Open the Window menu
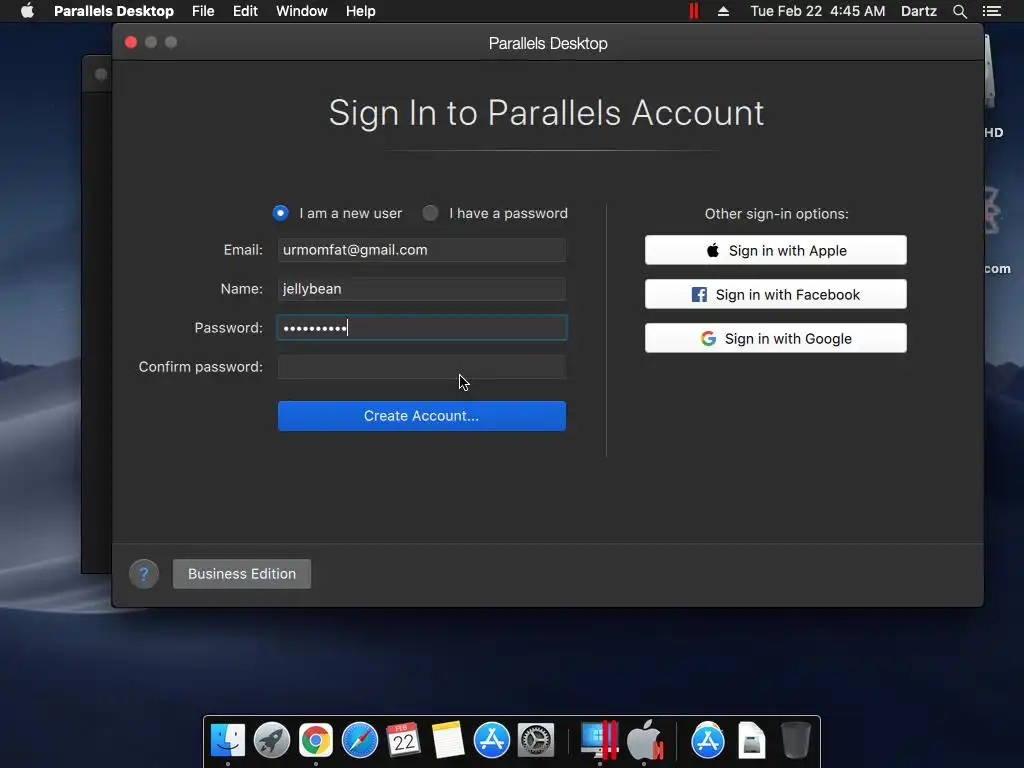The image size is (1024, 768). pyautogui.click(x=302, y=11)
